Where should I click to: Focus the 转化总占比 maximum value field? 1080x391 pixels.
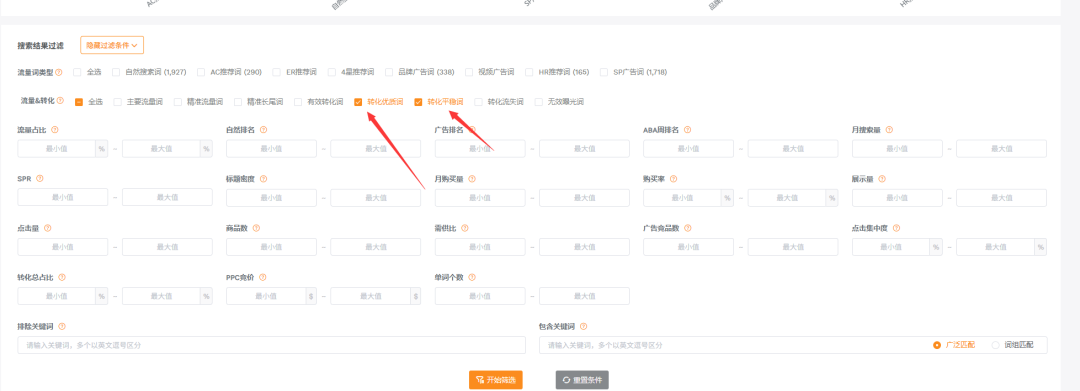click(x=161, y=296)
